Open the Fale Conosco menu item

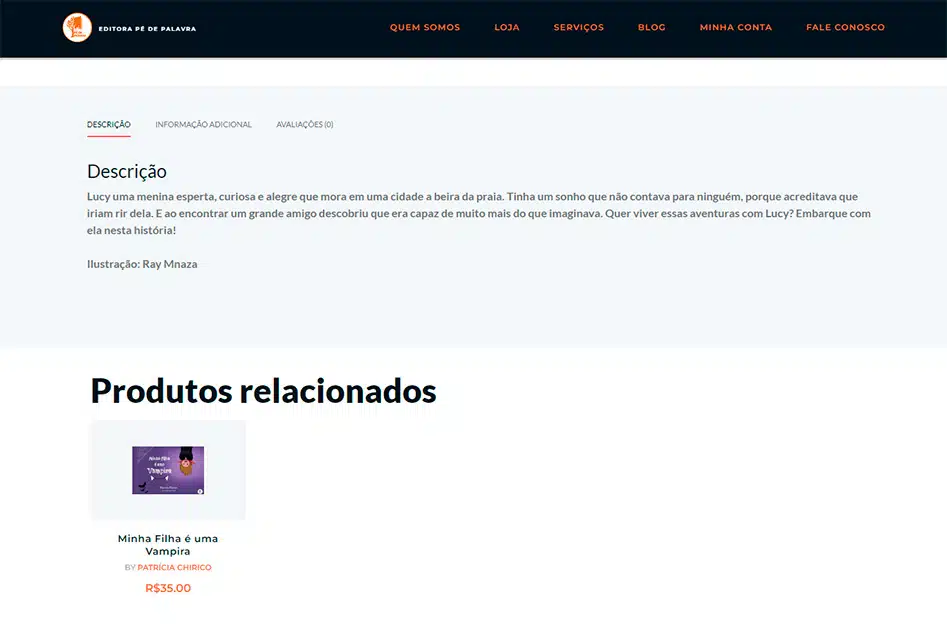[x=845, y=27]
